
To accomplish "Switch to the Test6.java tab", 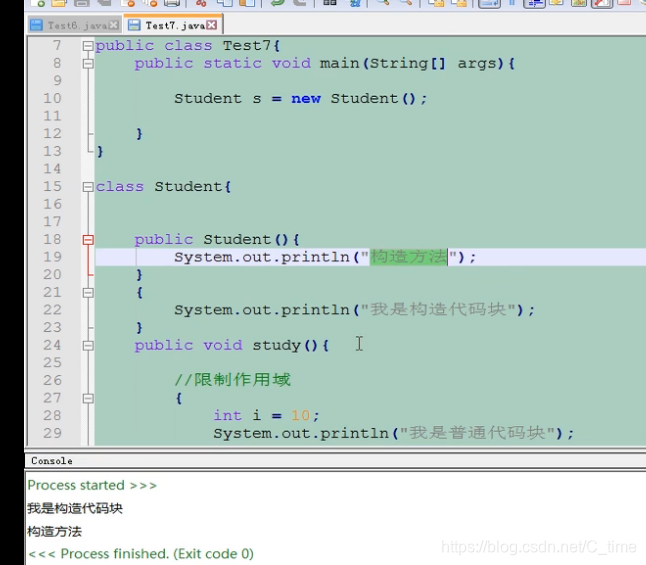I will 74,26.
